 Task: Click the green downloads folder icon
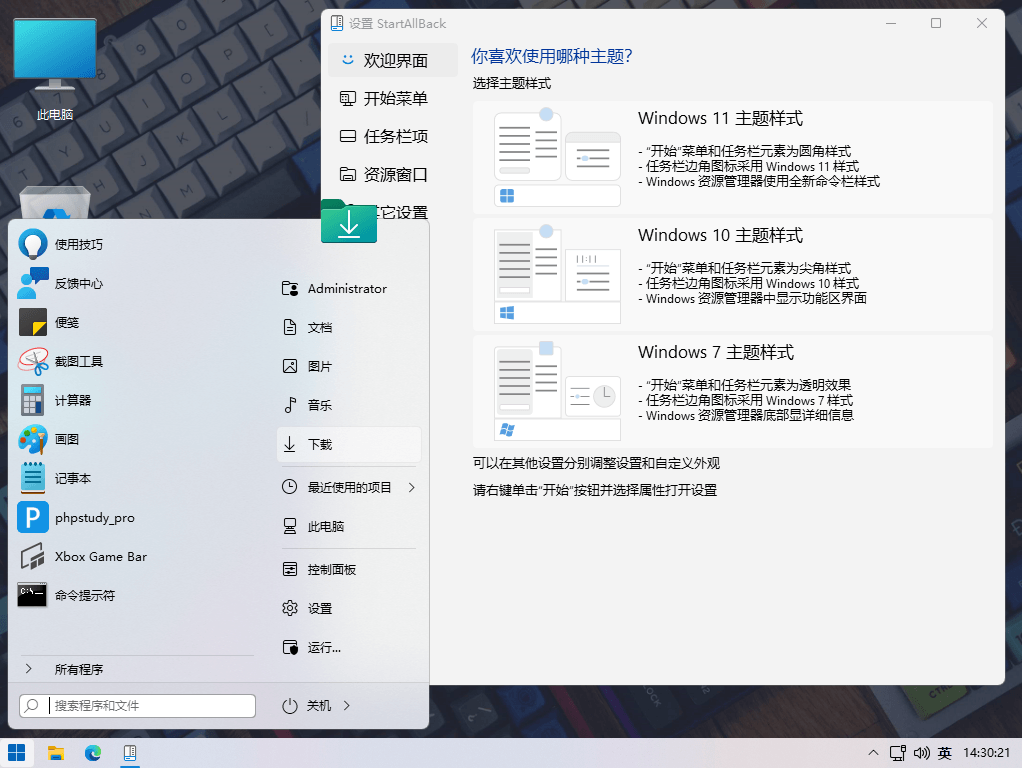[x=349, y=221]
